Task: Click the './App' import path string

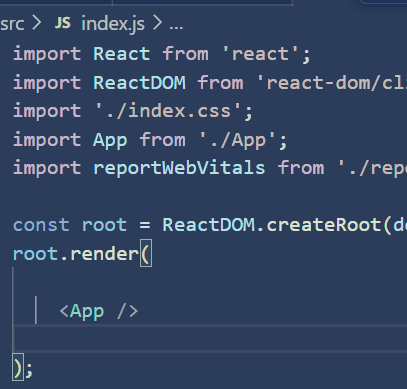Action: point(238,140)
